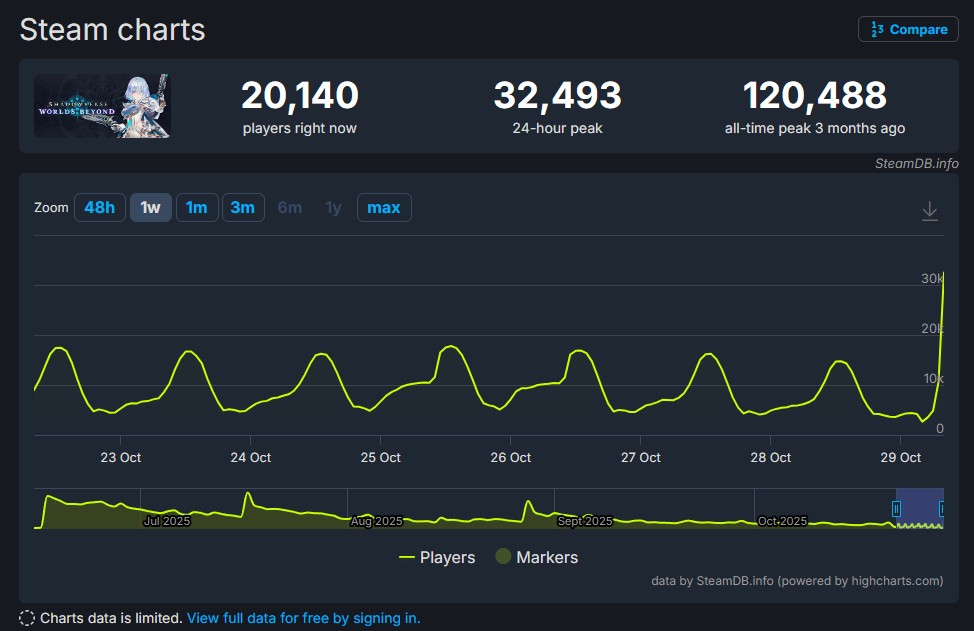Image resolution: width=974 pixels, height=631 pixels.
Task: Click the 30k y-axis label
Action: (932, 278)
